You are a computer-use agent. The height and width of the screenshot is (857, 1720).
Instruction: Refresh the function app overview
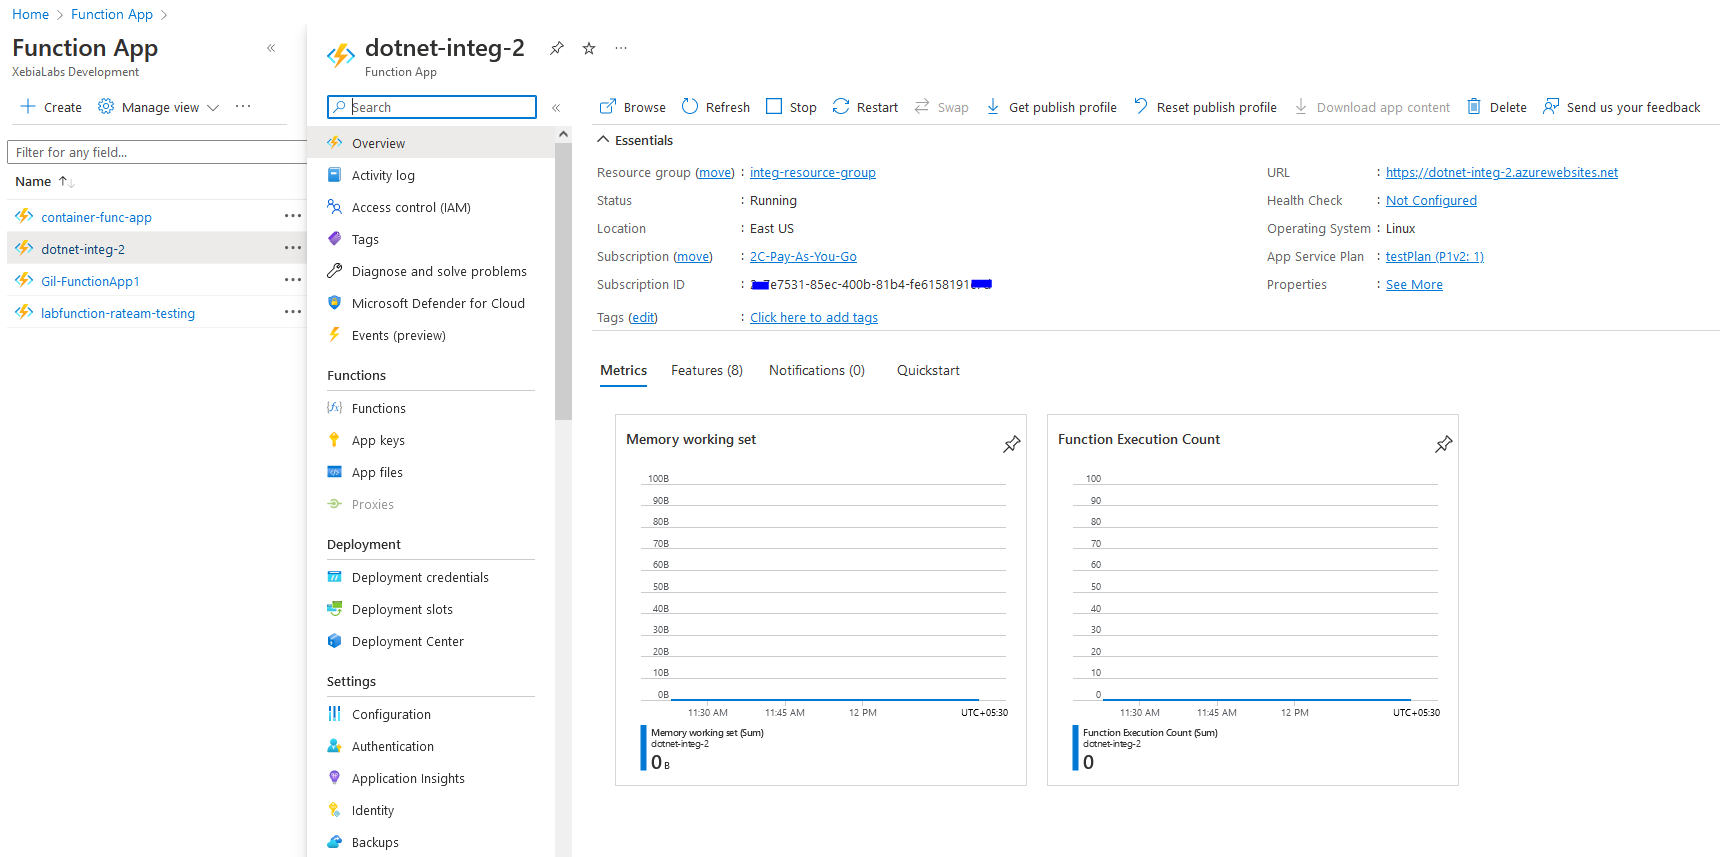(716, 107)
